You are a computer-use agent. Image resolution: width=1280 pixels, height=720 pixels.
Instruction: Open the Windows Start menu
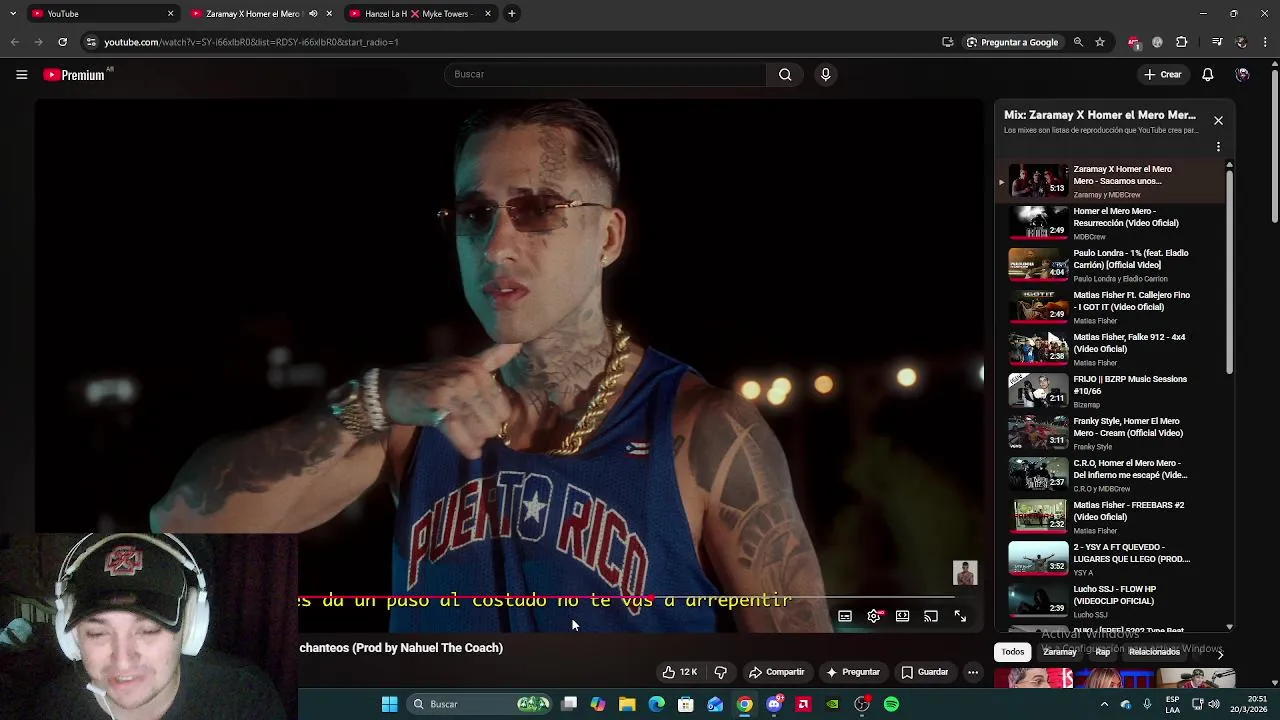[x=389, y=704]
